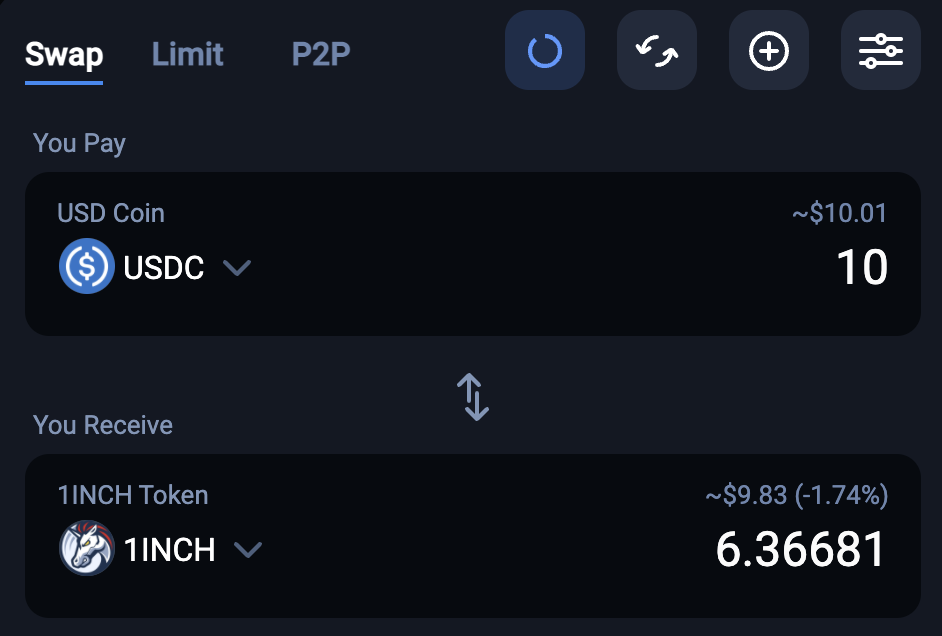Screen dimensions: 942x636
Task: Click the 1INCH Token name label
Action: pos(133,495)
